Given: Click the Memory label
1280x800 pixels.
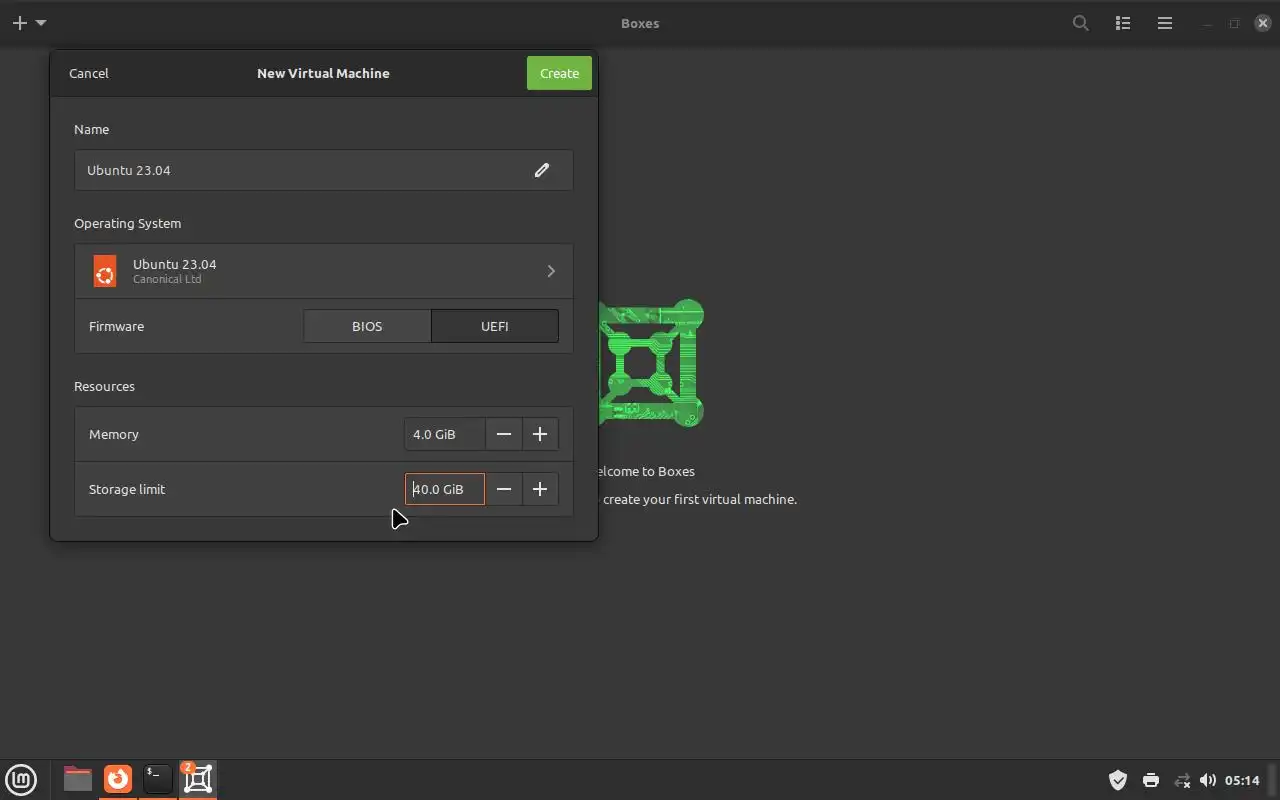Looking at the screenshot, I should (x=114, y=434).
